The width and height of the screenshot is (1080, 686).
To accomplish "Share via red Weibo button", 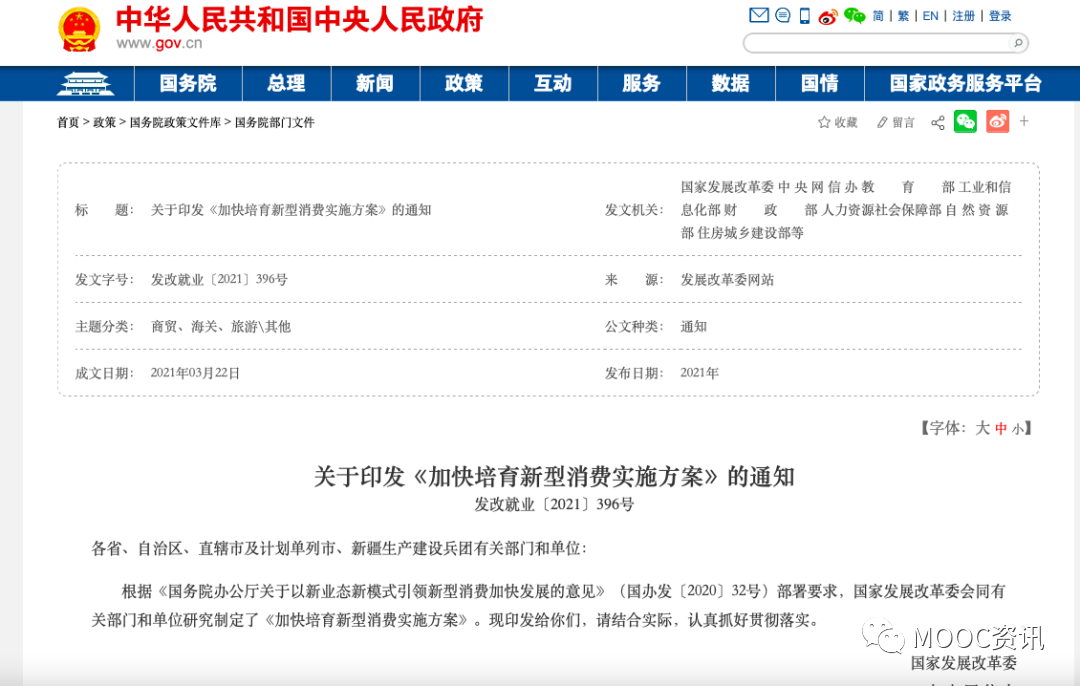I will pyautogui.click(x=997, y=122).
